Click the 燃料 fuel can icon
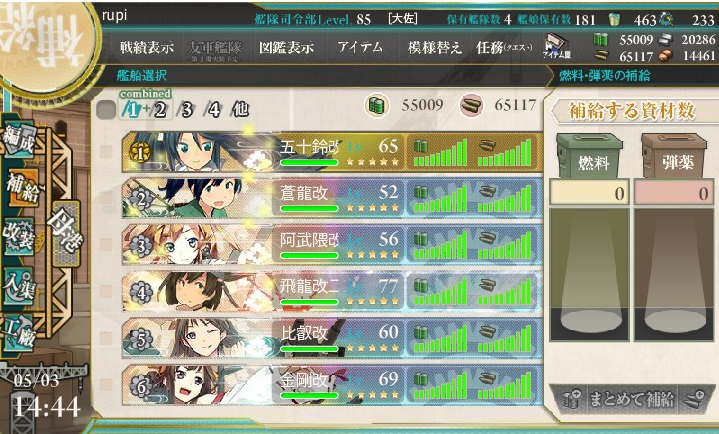This screenshot has width=719, height=434. coord(589,156)
